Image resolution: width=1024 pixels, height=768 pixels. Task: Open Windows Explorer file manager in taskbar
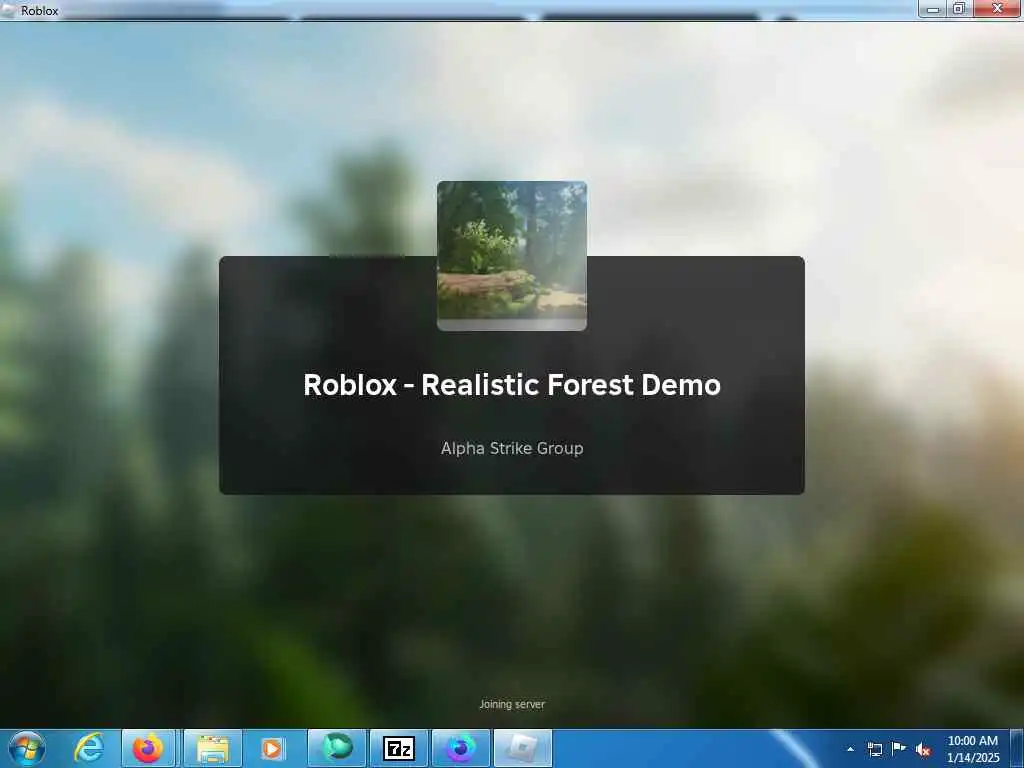coord(212,748)
